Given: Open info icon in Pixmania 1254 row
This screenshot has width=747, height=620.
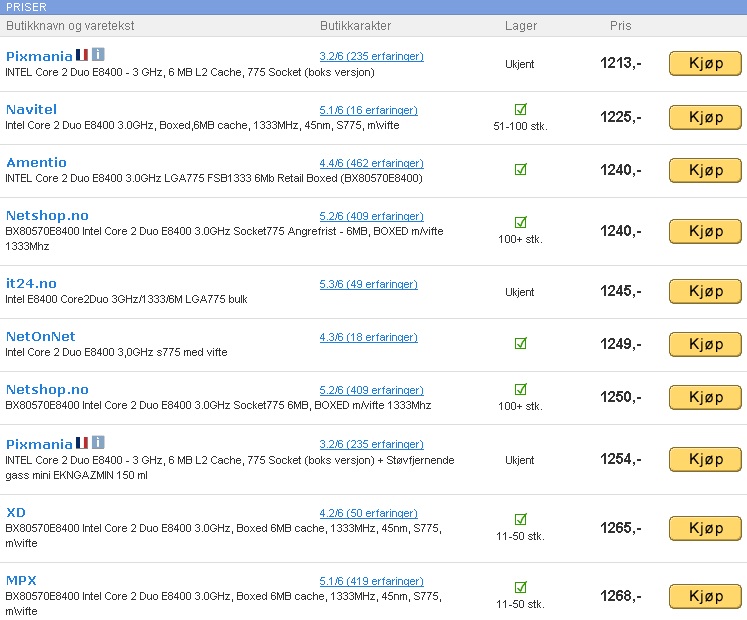Looking at the screenshot, I should [x=98, y=442].
